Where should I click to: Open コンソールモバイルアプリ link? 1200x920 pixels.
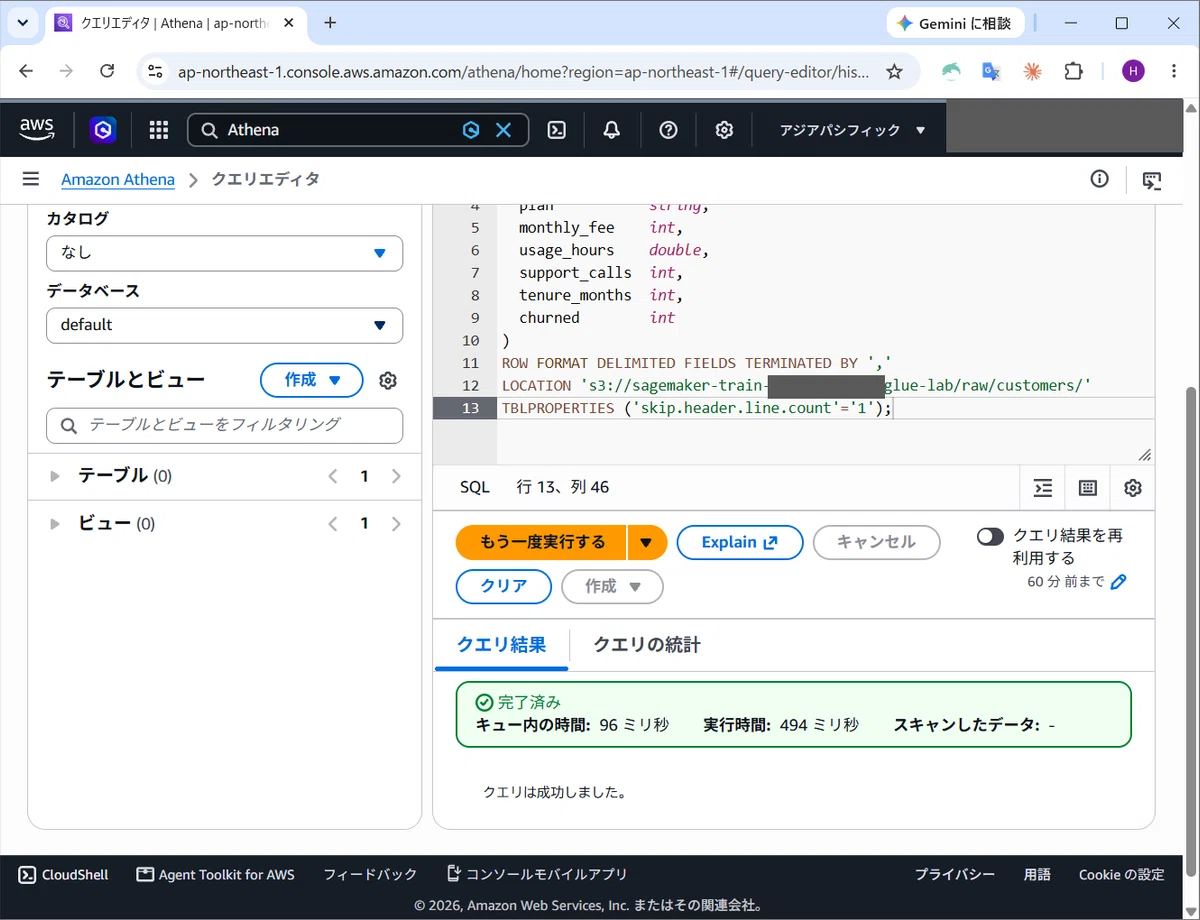(537, 875)
